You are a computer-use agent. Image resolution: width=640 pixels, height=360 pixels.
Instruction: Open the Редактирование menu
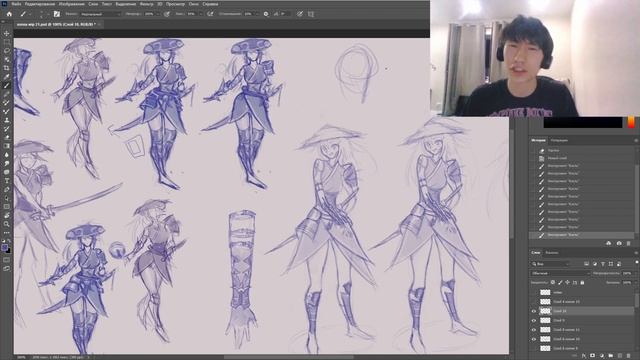tap(40, 4)
